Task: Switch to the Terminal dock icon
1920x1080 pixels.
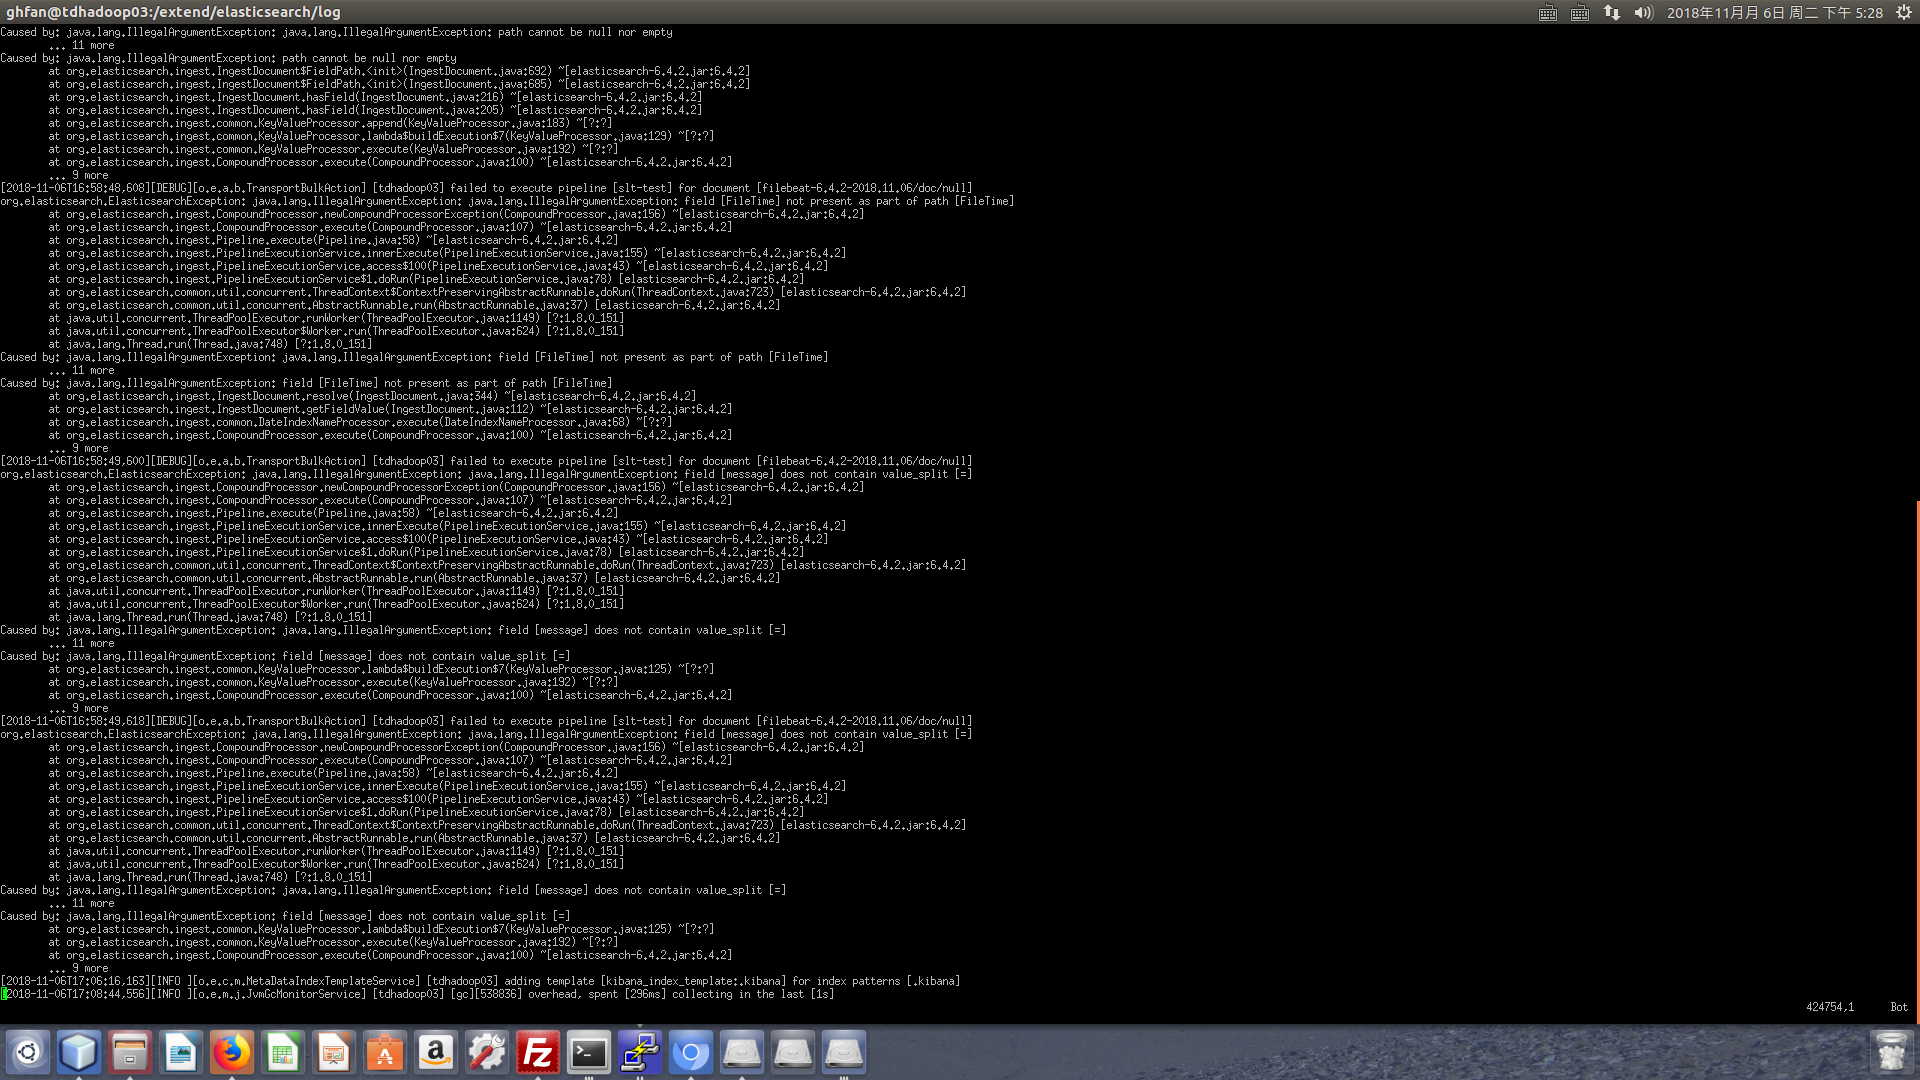Action: (589, 1052)
